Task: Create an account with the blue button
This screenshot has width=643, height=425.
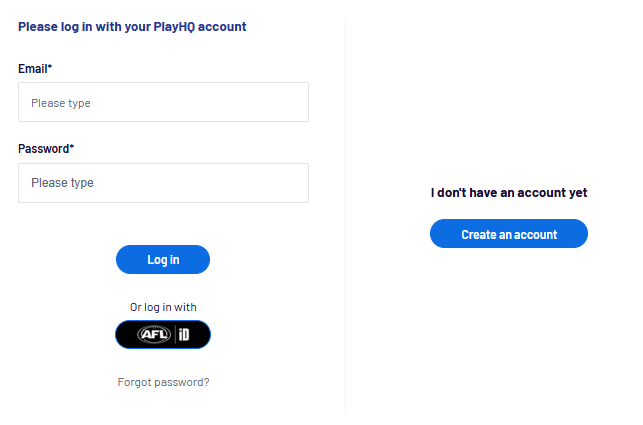Action: point(508,234)
